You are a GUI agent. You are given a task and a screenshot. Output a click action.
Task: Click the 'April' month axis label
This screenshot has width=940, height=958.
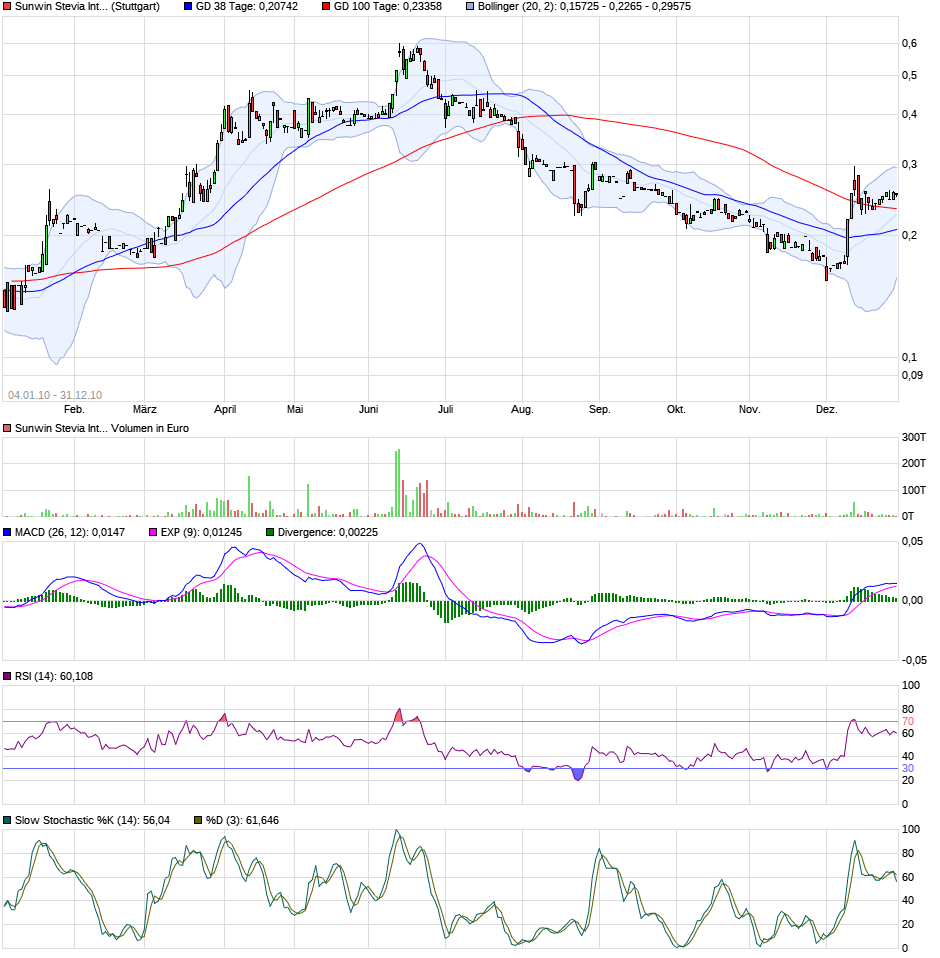tap(225, 409)
